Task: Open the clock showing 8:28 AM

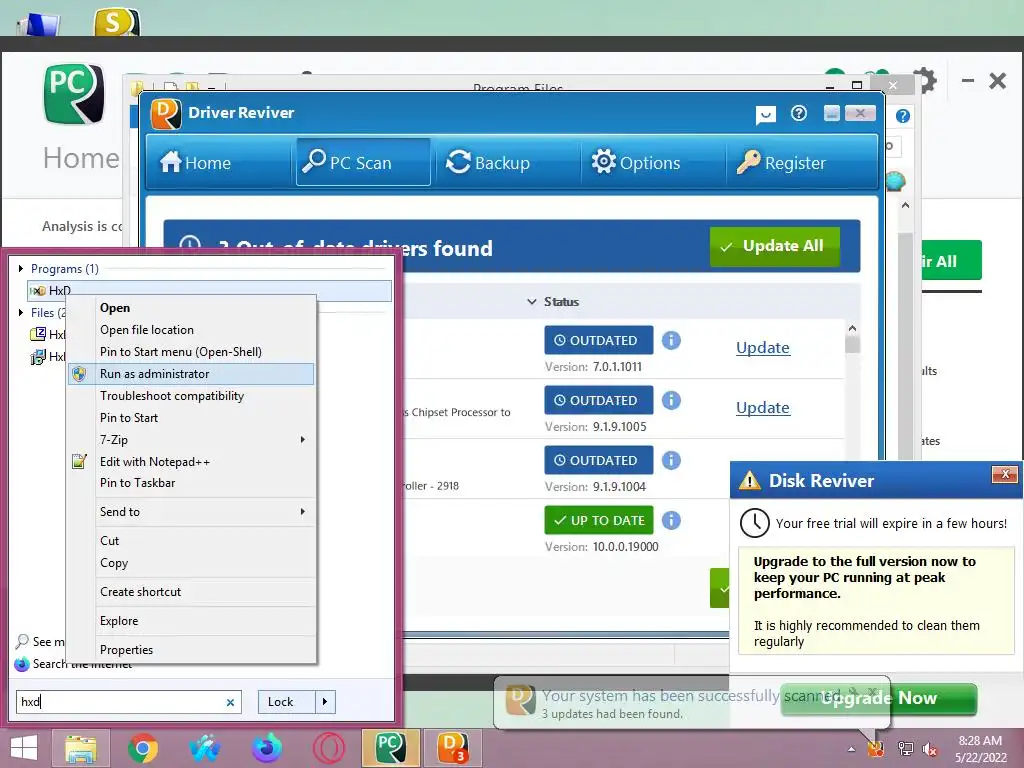Action: [x=980, y=749]
